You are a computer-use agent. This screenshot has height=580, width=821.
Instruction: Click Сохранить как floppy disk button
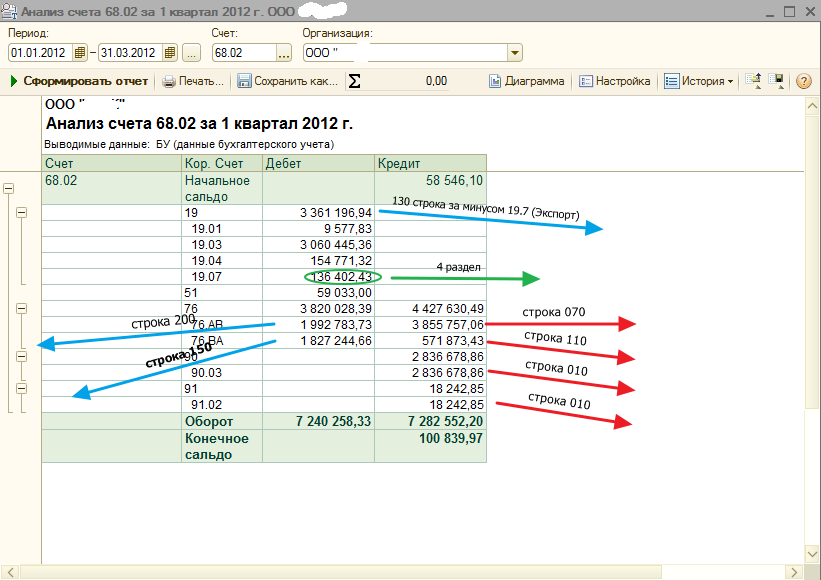pyautogui.click(x=288, y=81)
